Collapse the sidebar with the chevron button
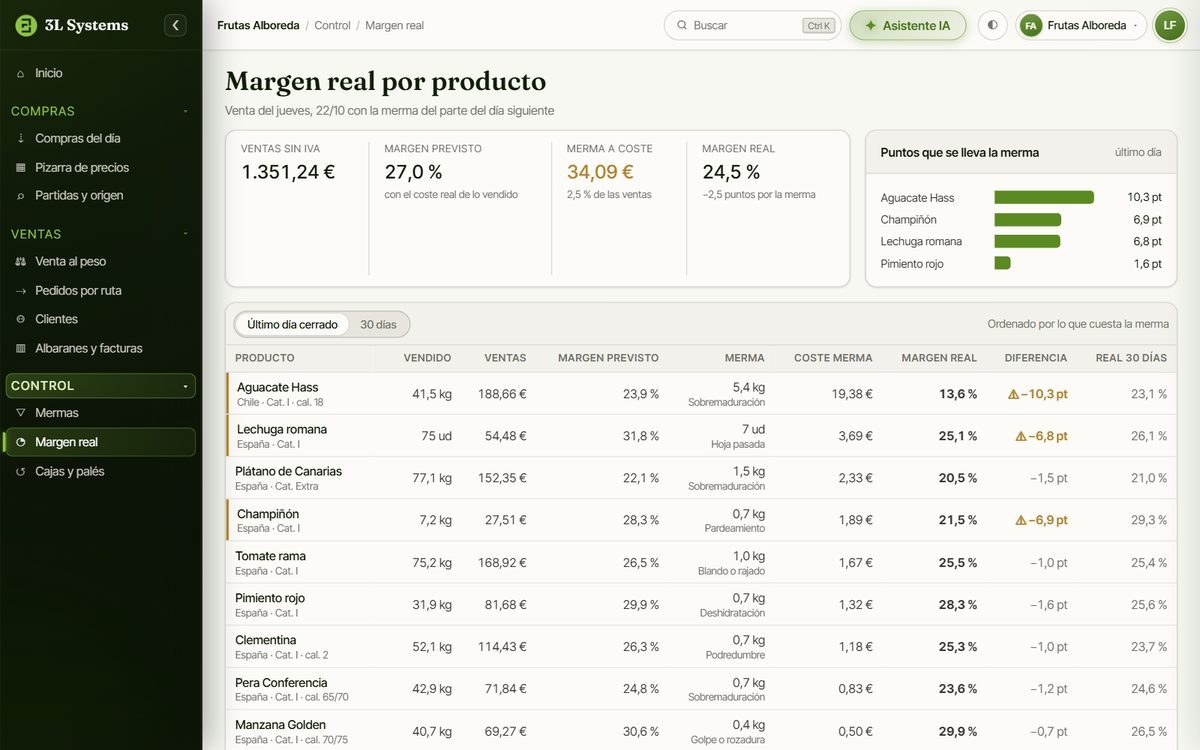This screenshot has height=750, width=1200. pyautogui.click(x=175, y=25)
